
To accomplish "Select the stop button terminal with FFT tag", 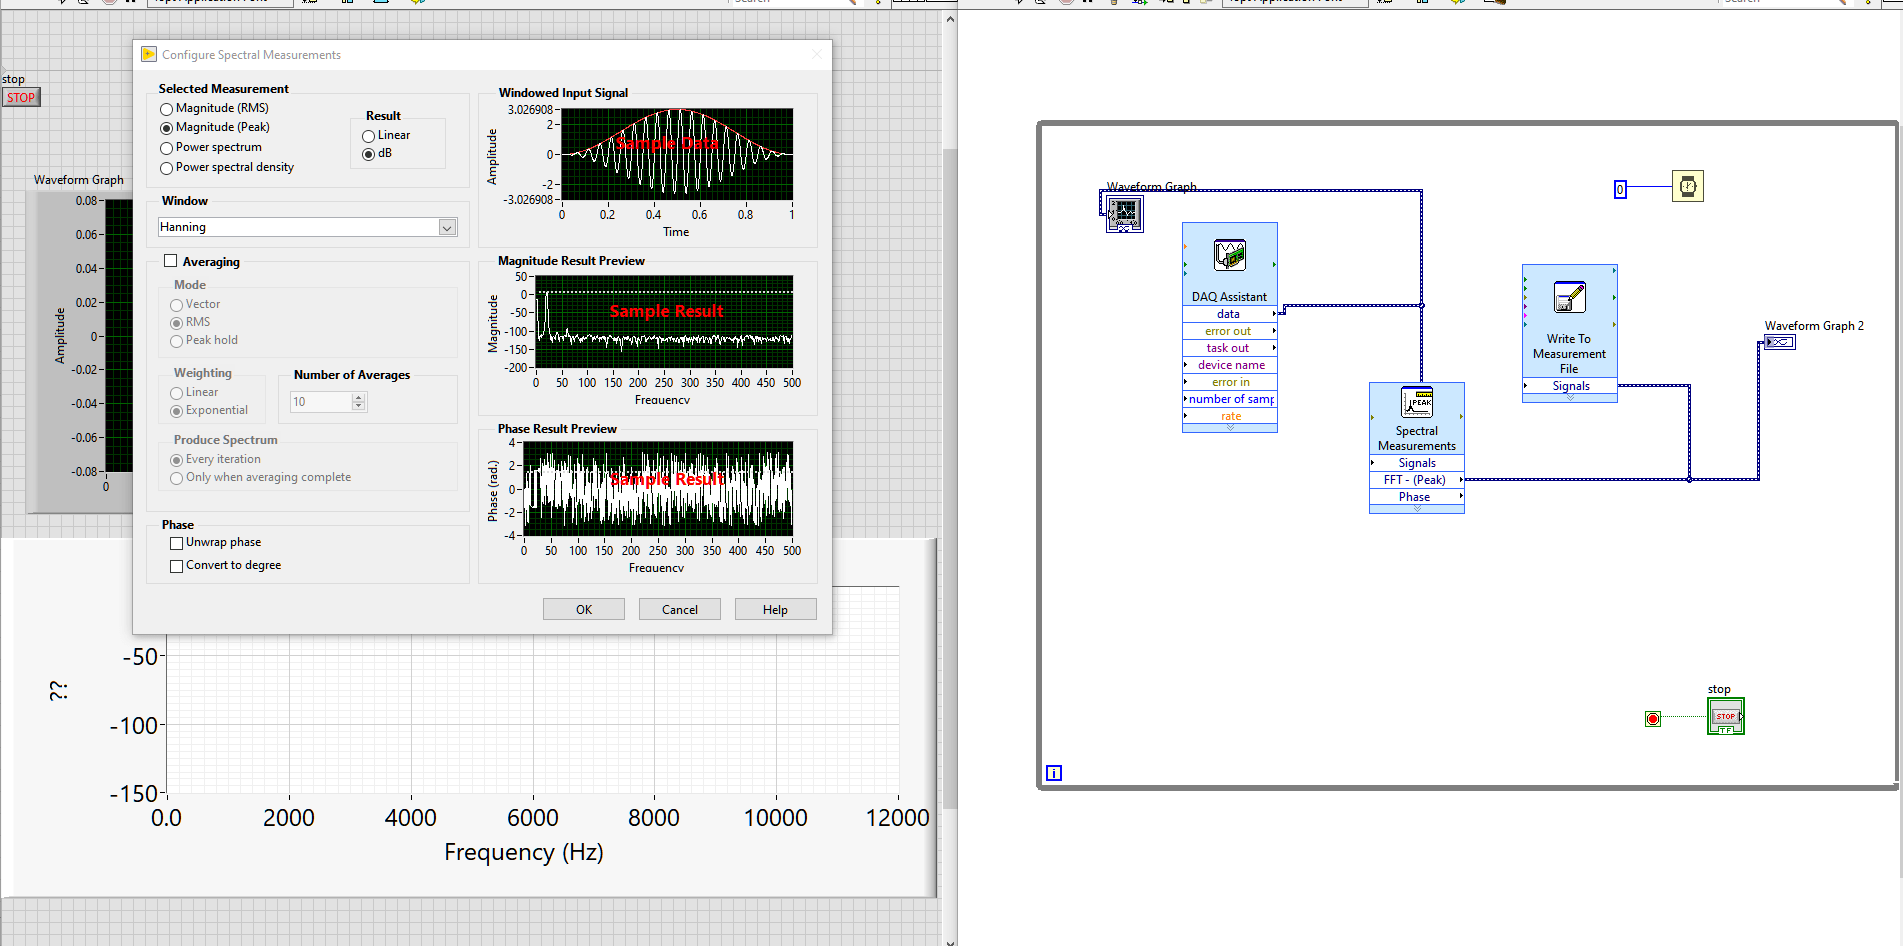I will pyautogui.click(x=1726, y=715).
